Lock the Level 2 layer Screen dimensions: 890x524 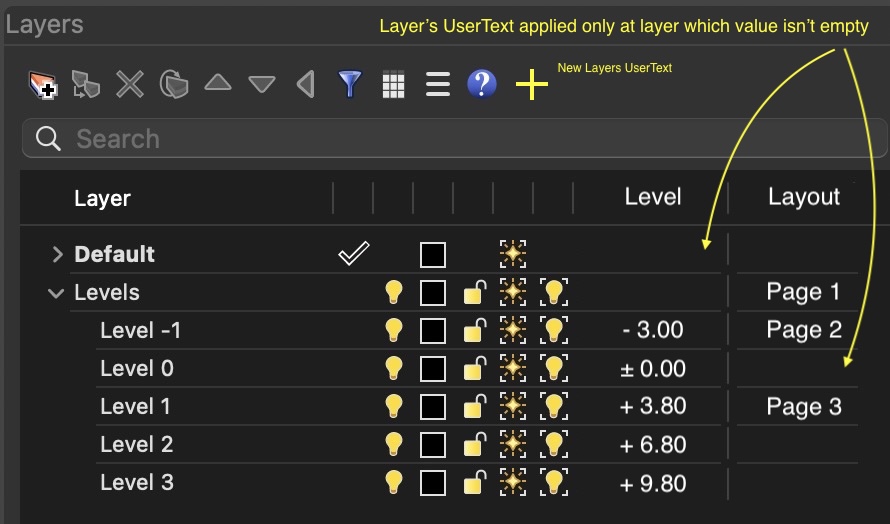475,445
